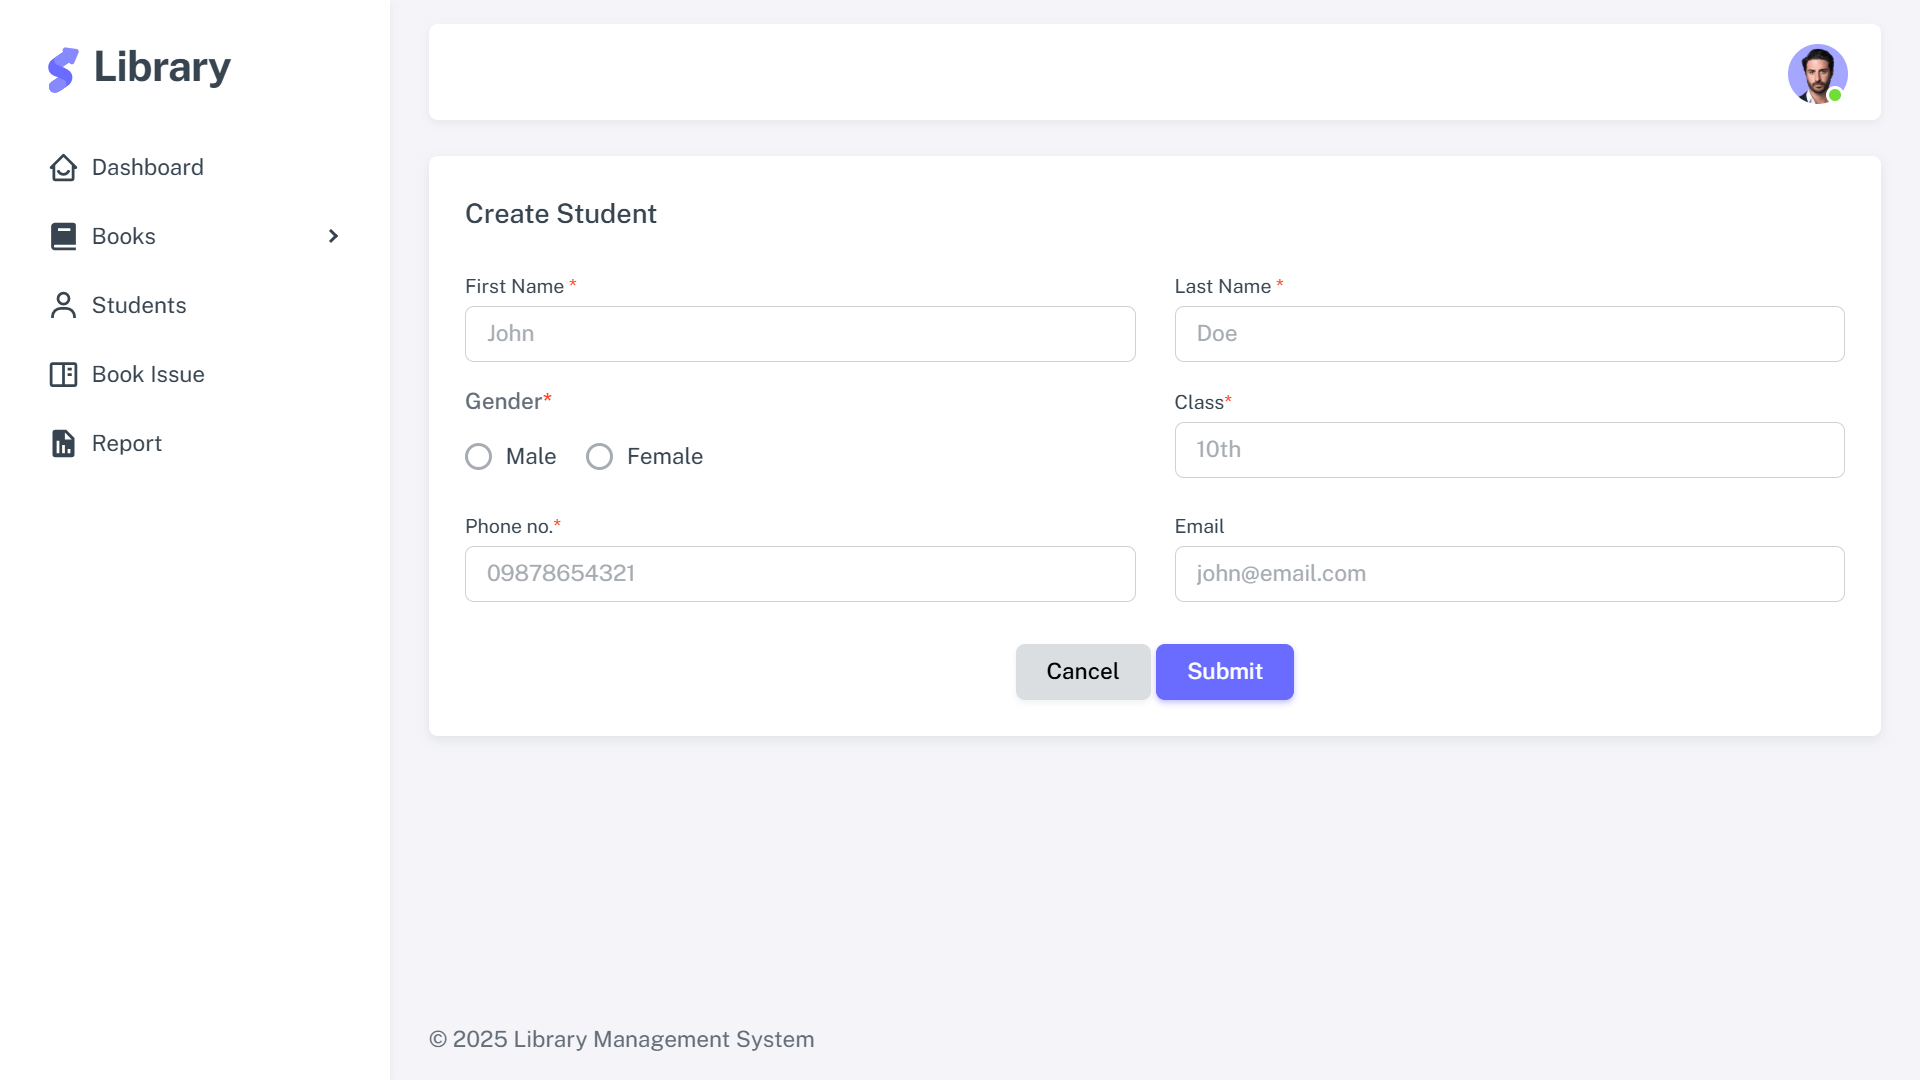This screenshot has height=1080, width=1920.
Task: Click the Book Issue icon
Action: [x=63, y=375]
